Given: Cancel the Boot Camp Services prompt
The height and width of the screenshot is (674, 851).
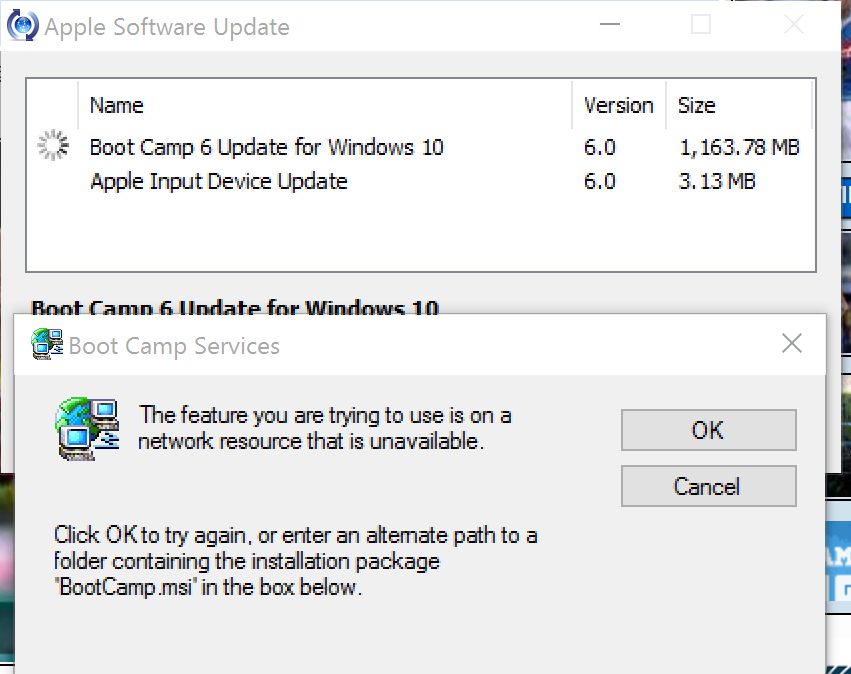Looking at the screenshot, I should pos(708,487).
